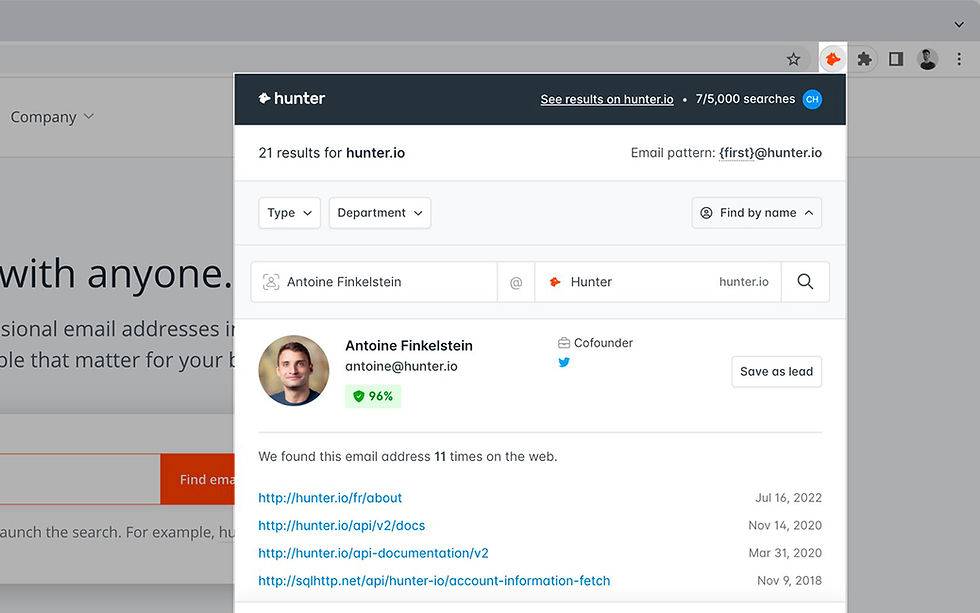Click the Save as lead button

(776, 371)
